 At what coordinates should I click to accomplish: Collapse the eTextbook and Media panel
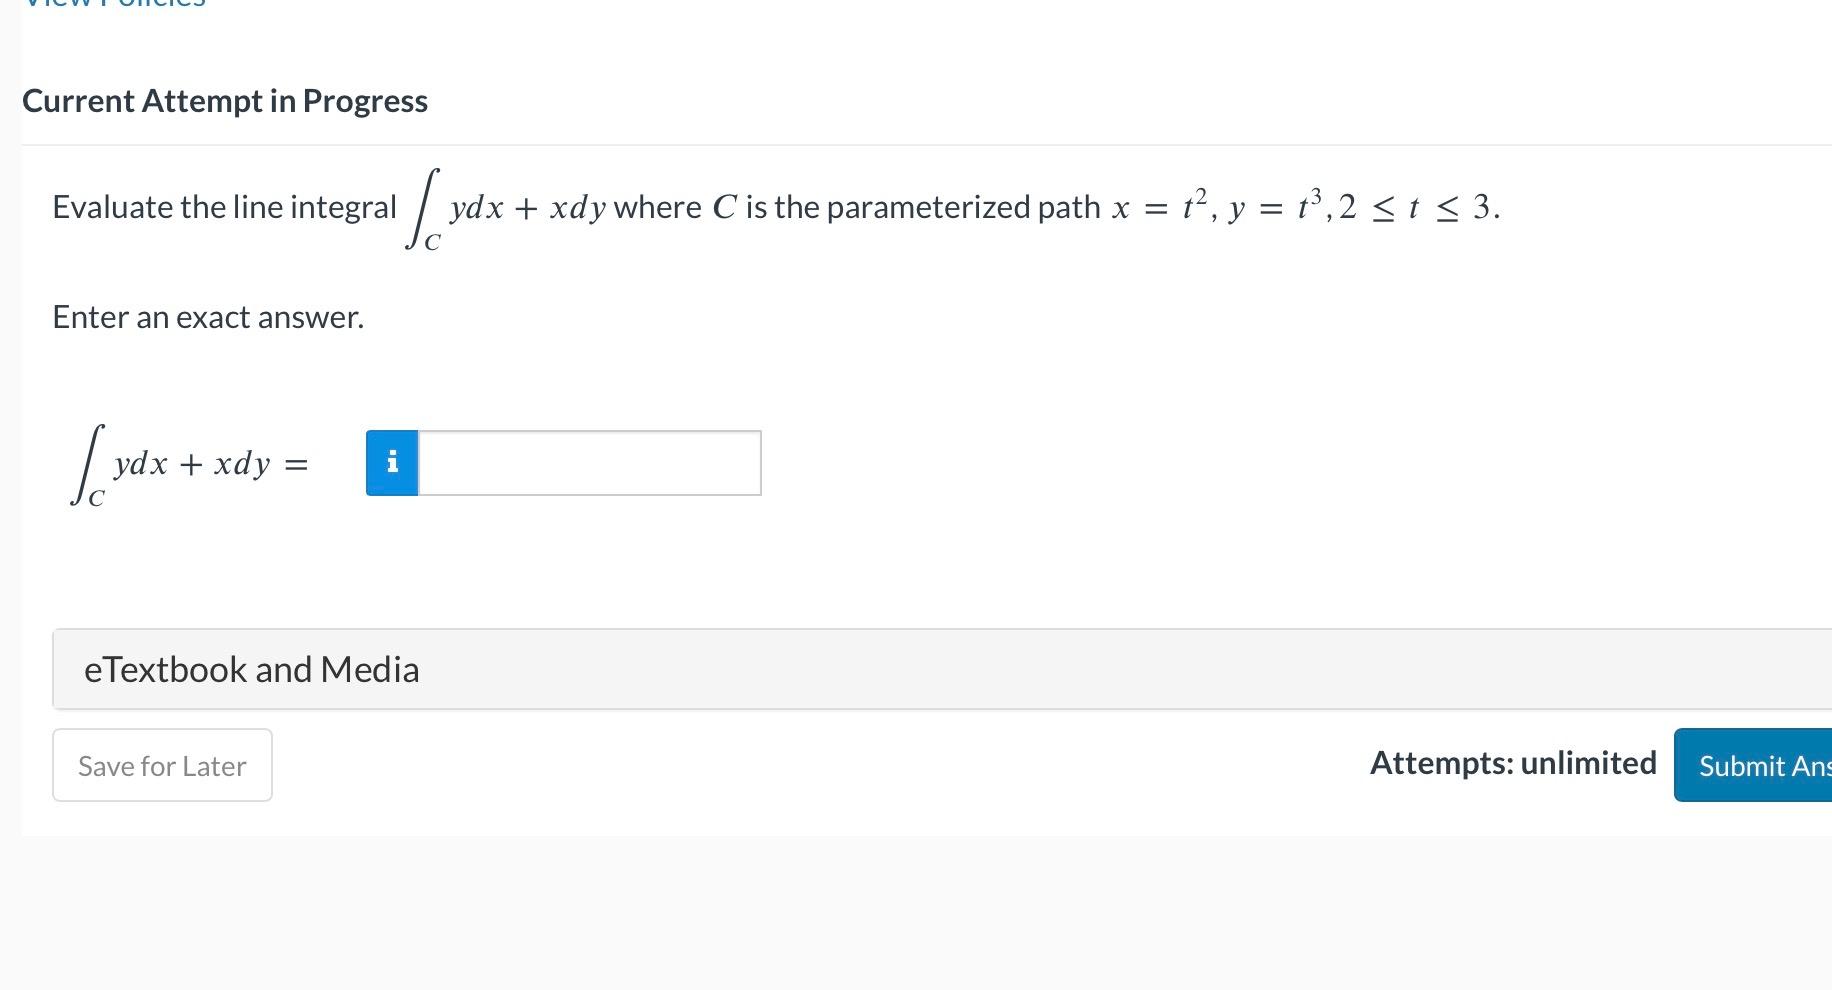click(x=251, y=669)
